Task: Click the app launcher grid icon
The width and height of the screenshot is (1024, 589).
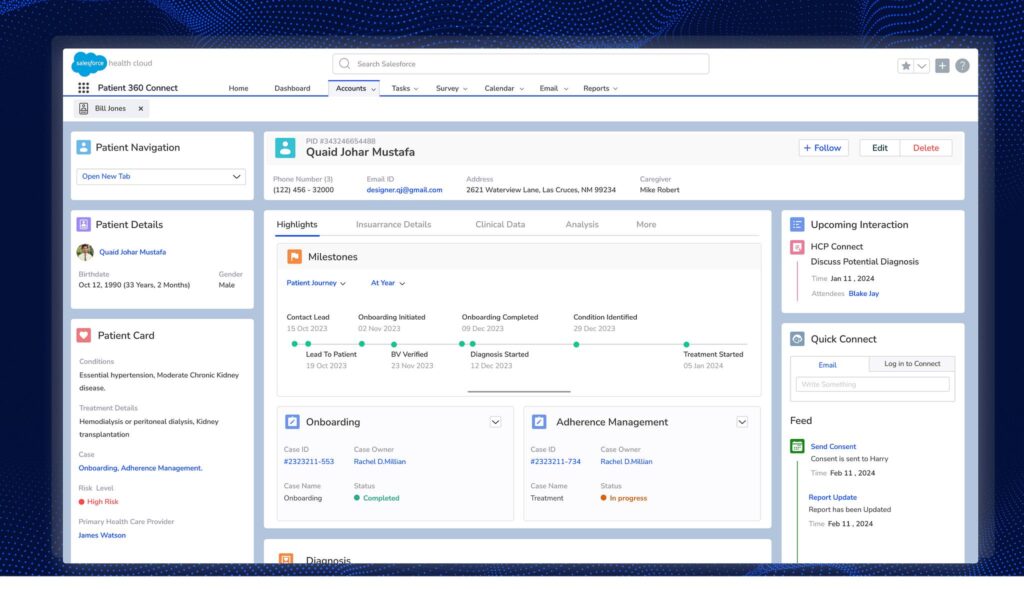Action: point(84,88)
